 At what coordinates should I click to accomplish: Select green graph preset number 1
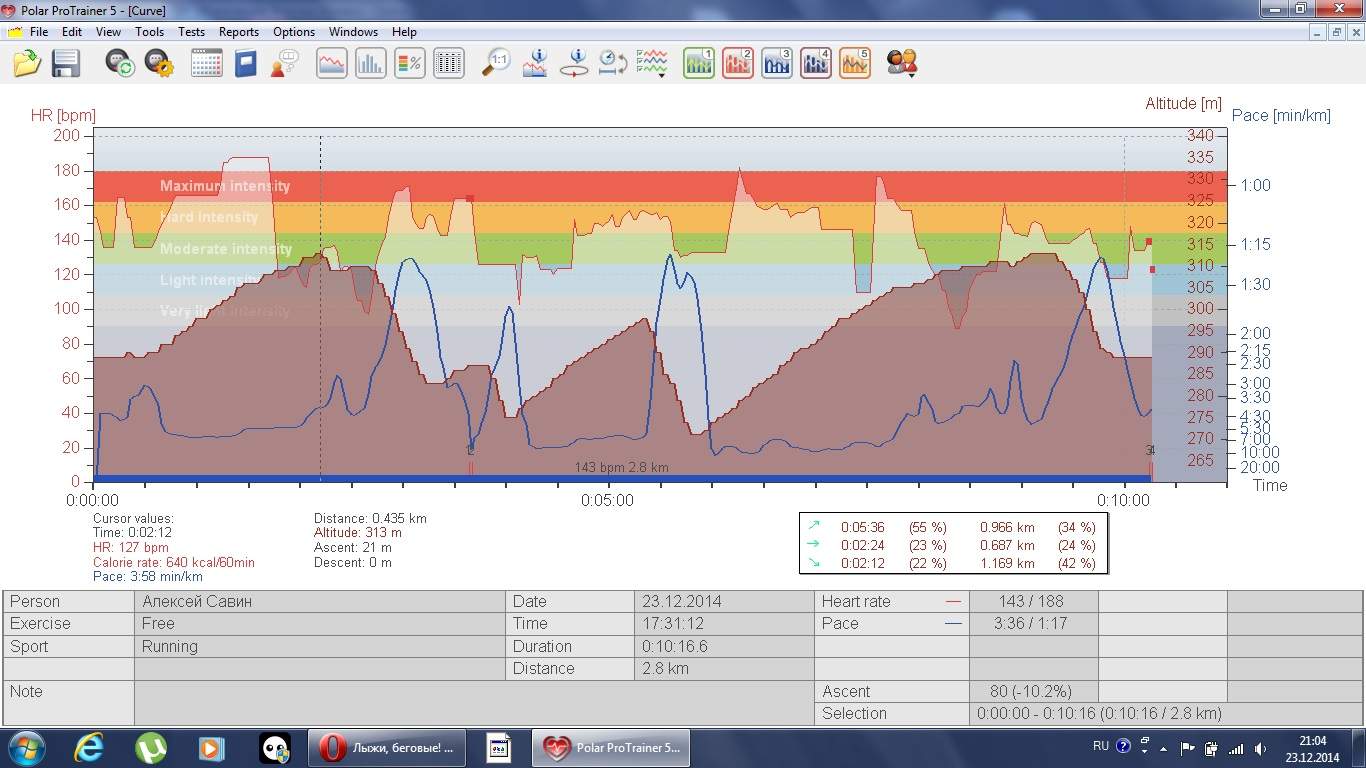(699, 63)
